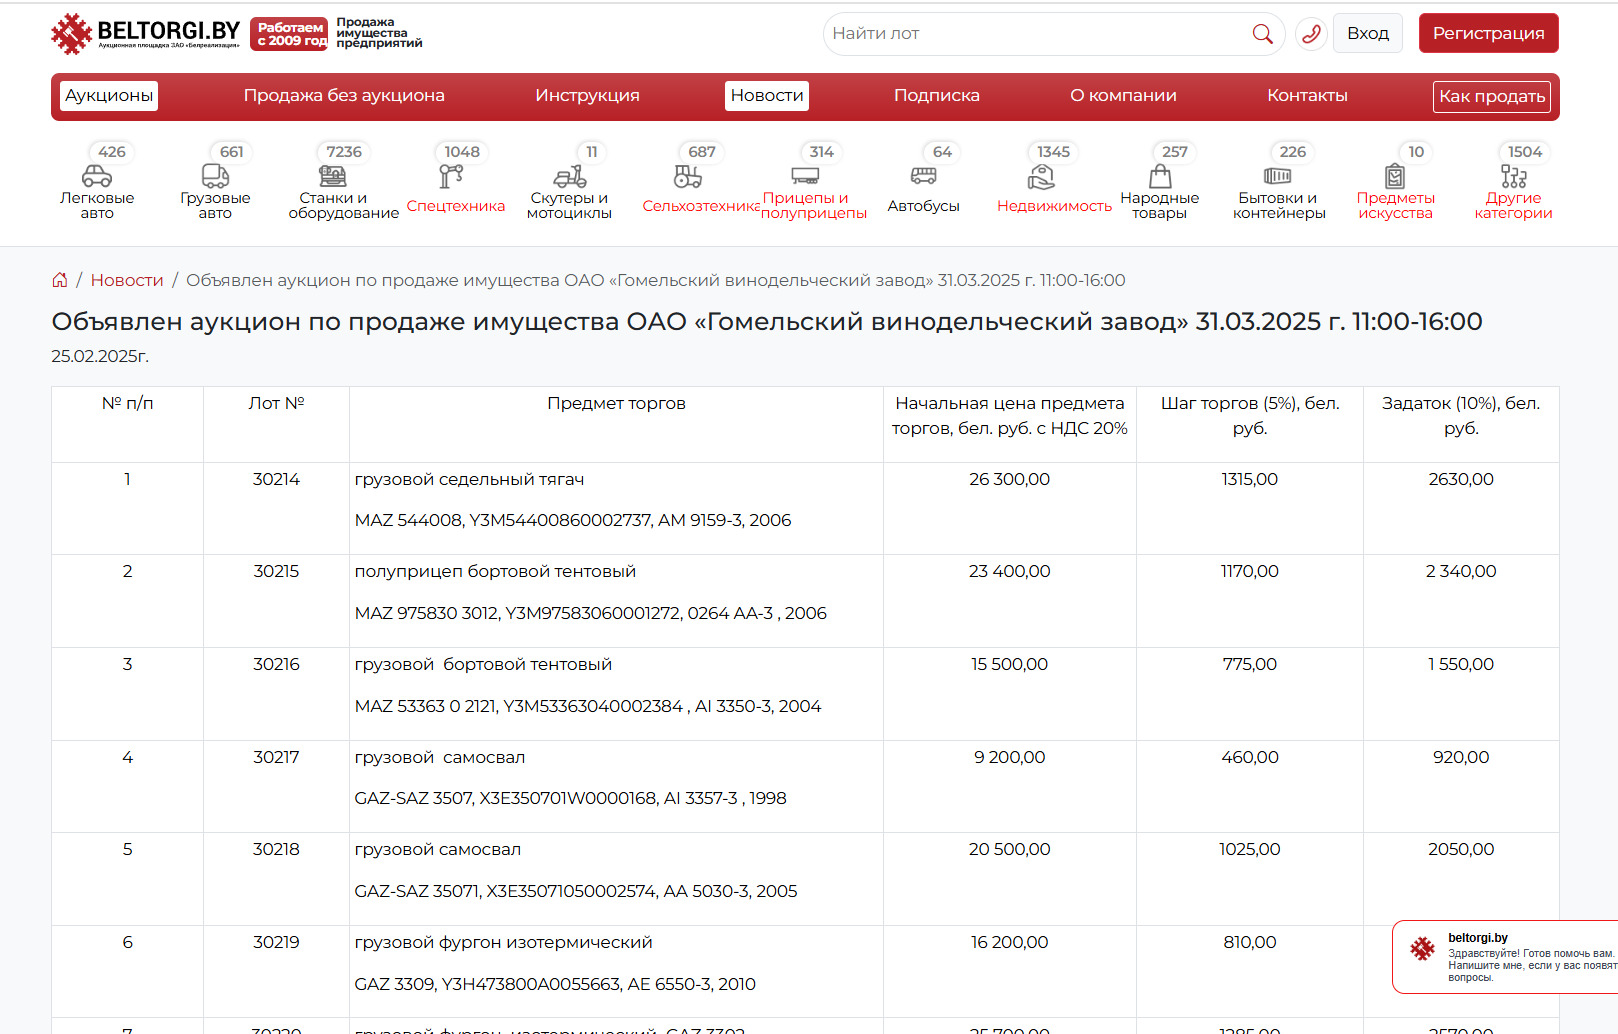Open the Легковые авто category icon
This screenshot has width=1618, height=1034.
click(x=97, y=176)
